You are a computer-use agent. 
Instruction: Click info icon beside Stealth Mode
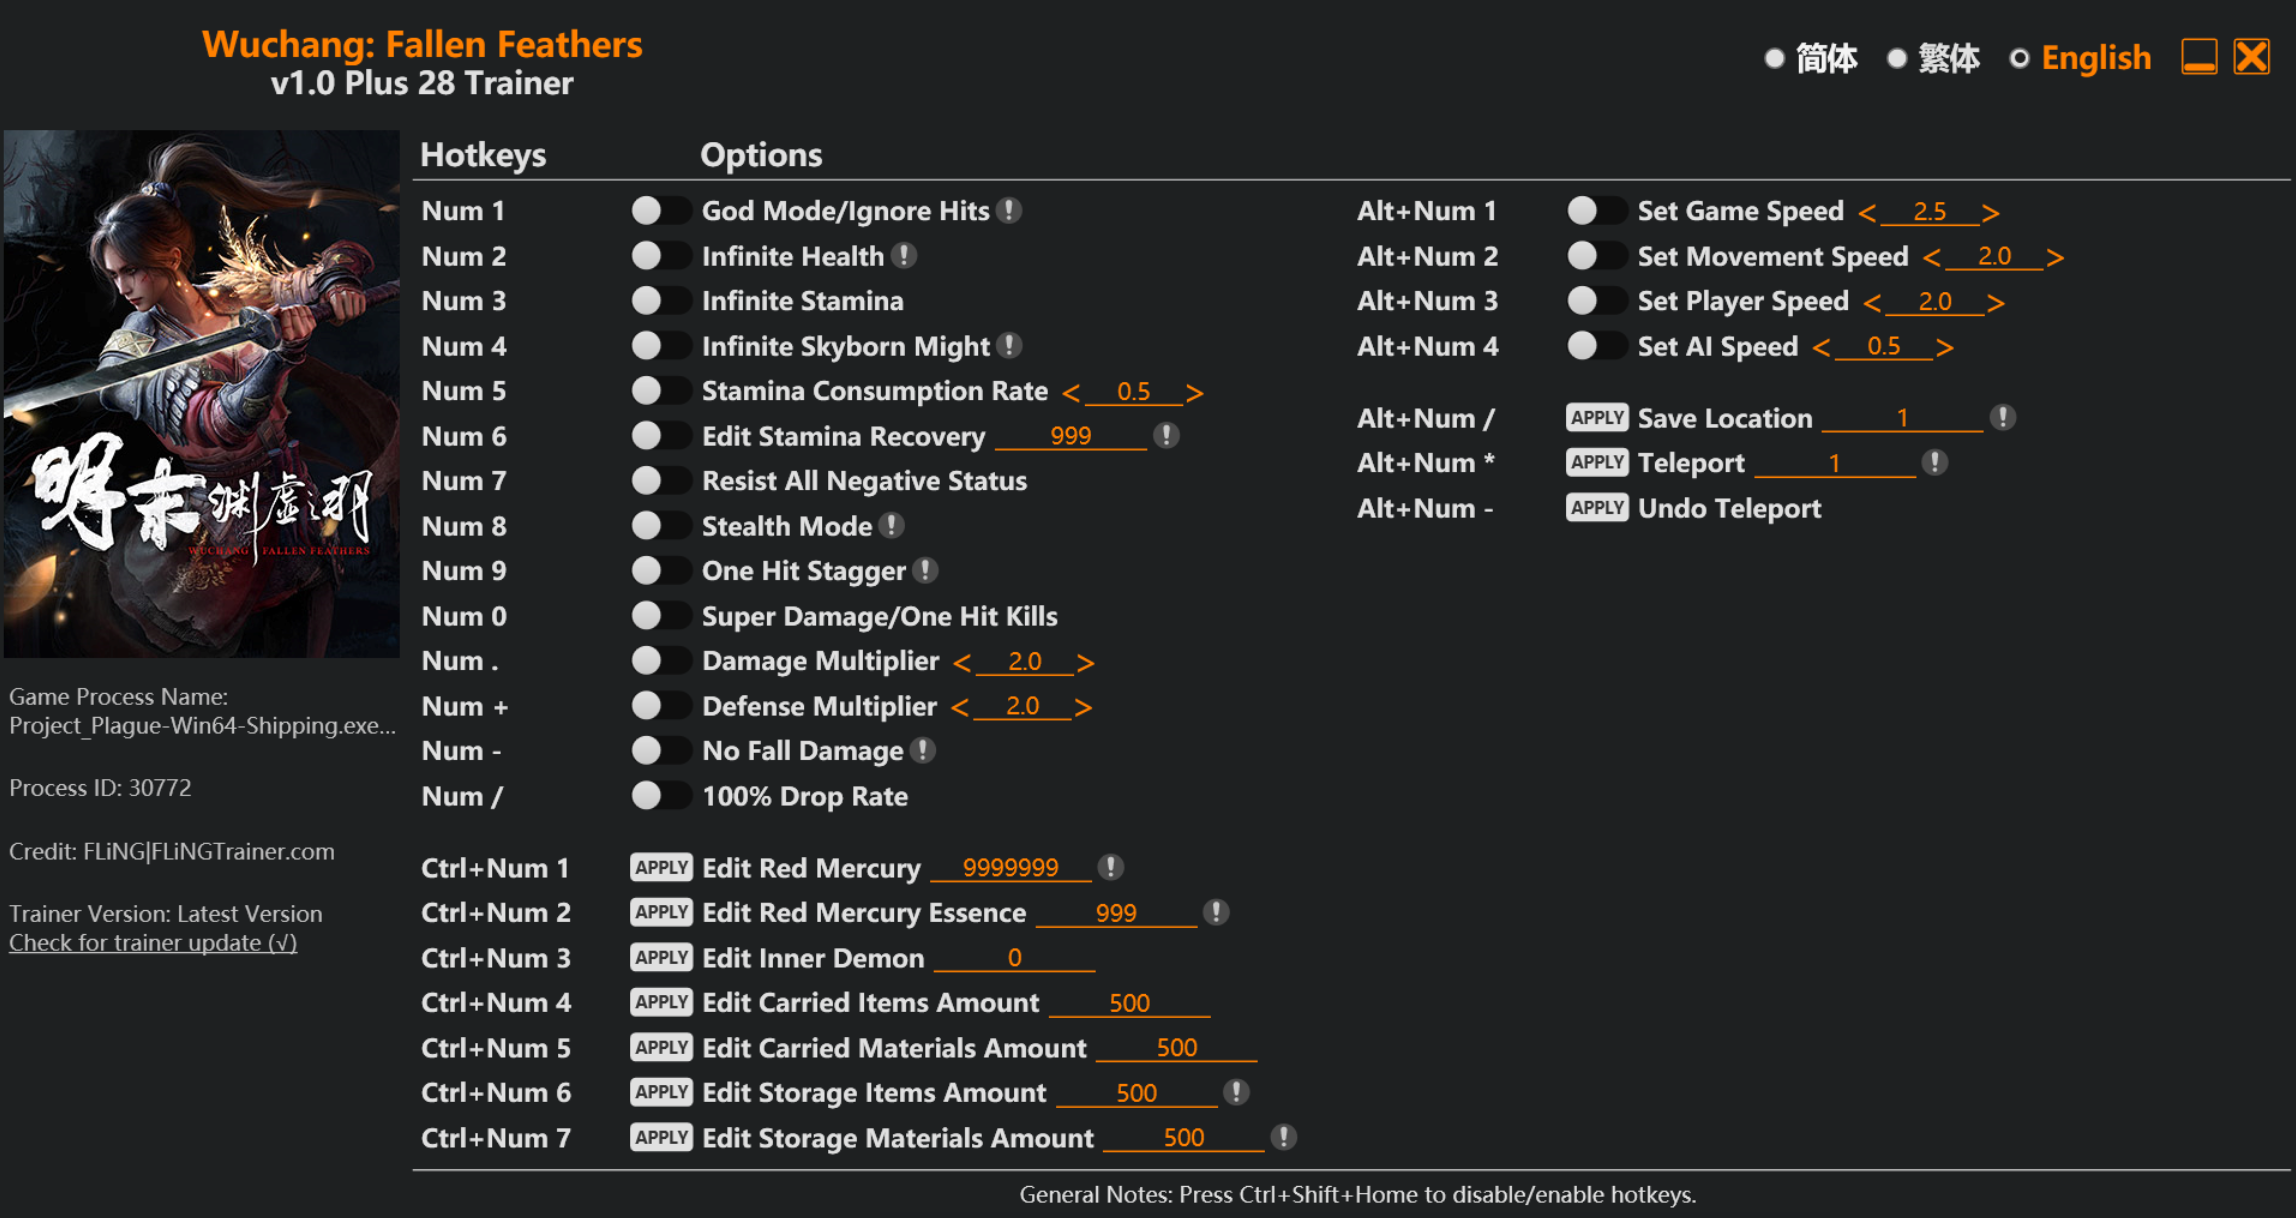point(892,526)
